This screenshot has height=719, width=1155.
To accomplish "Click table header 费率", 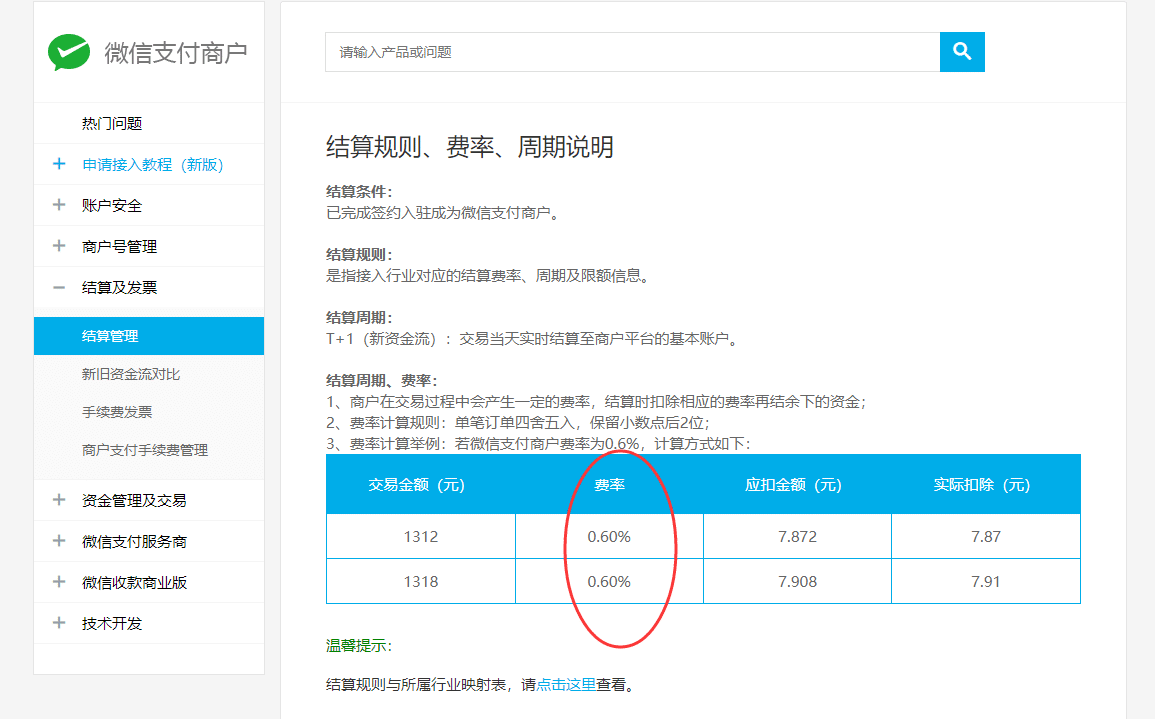I will point(609,485).
